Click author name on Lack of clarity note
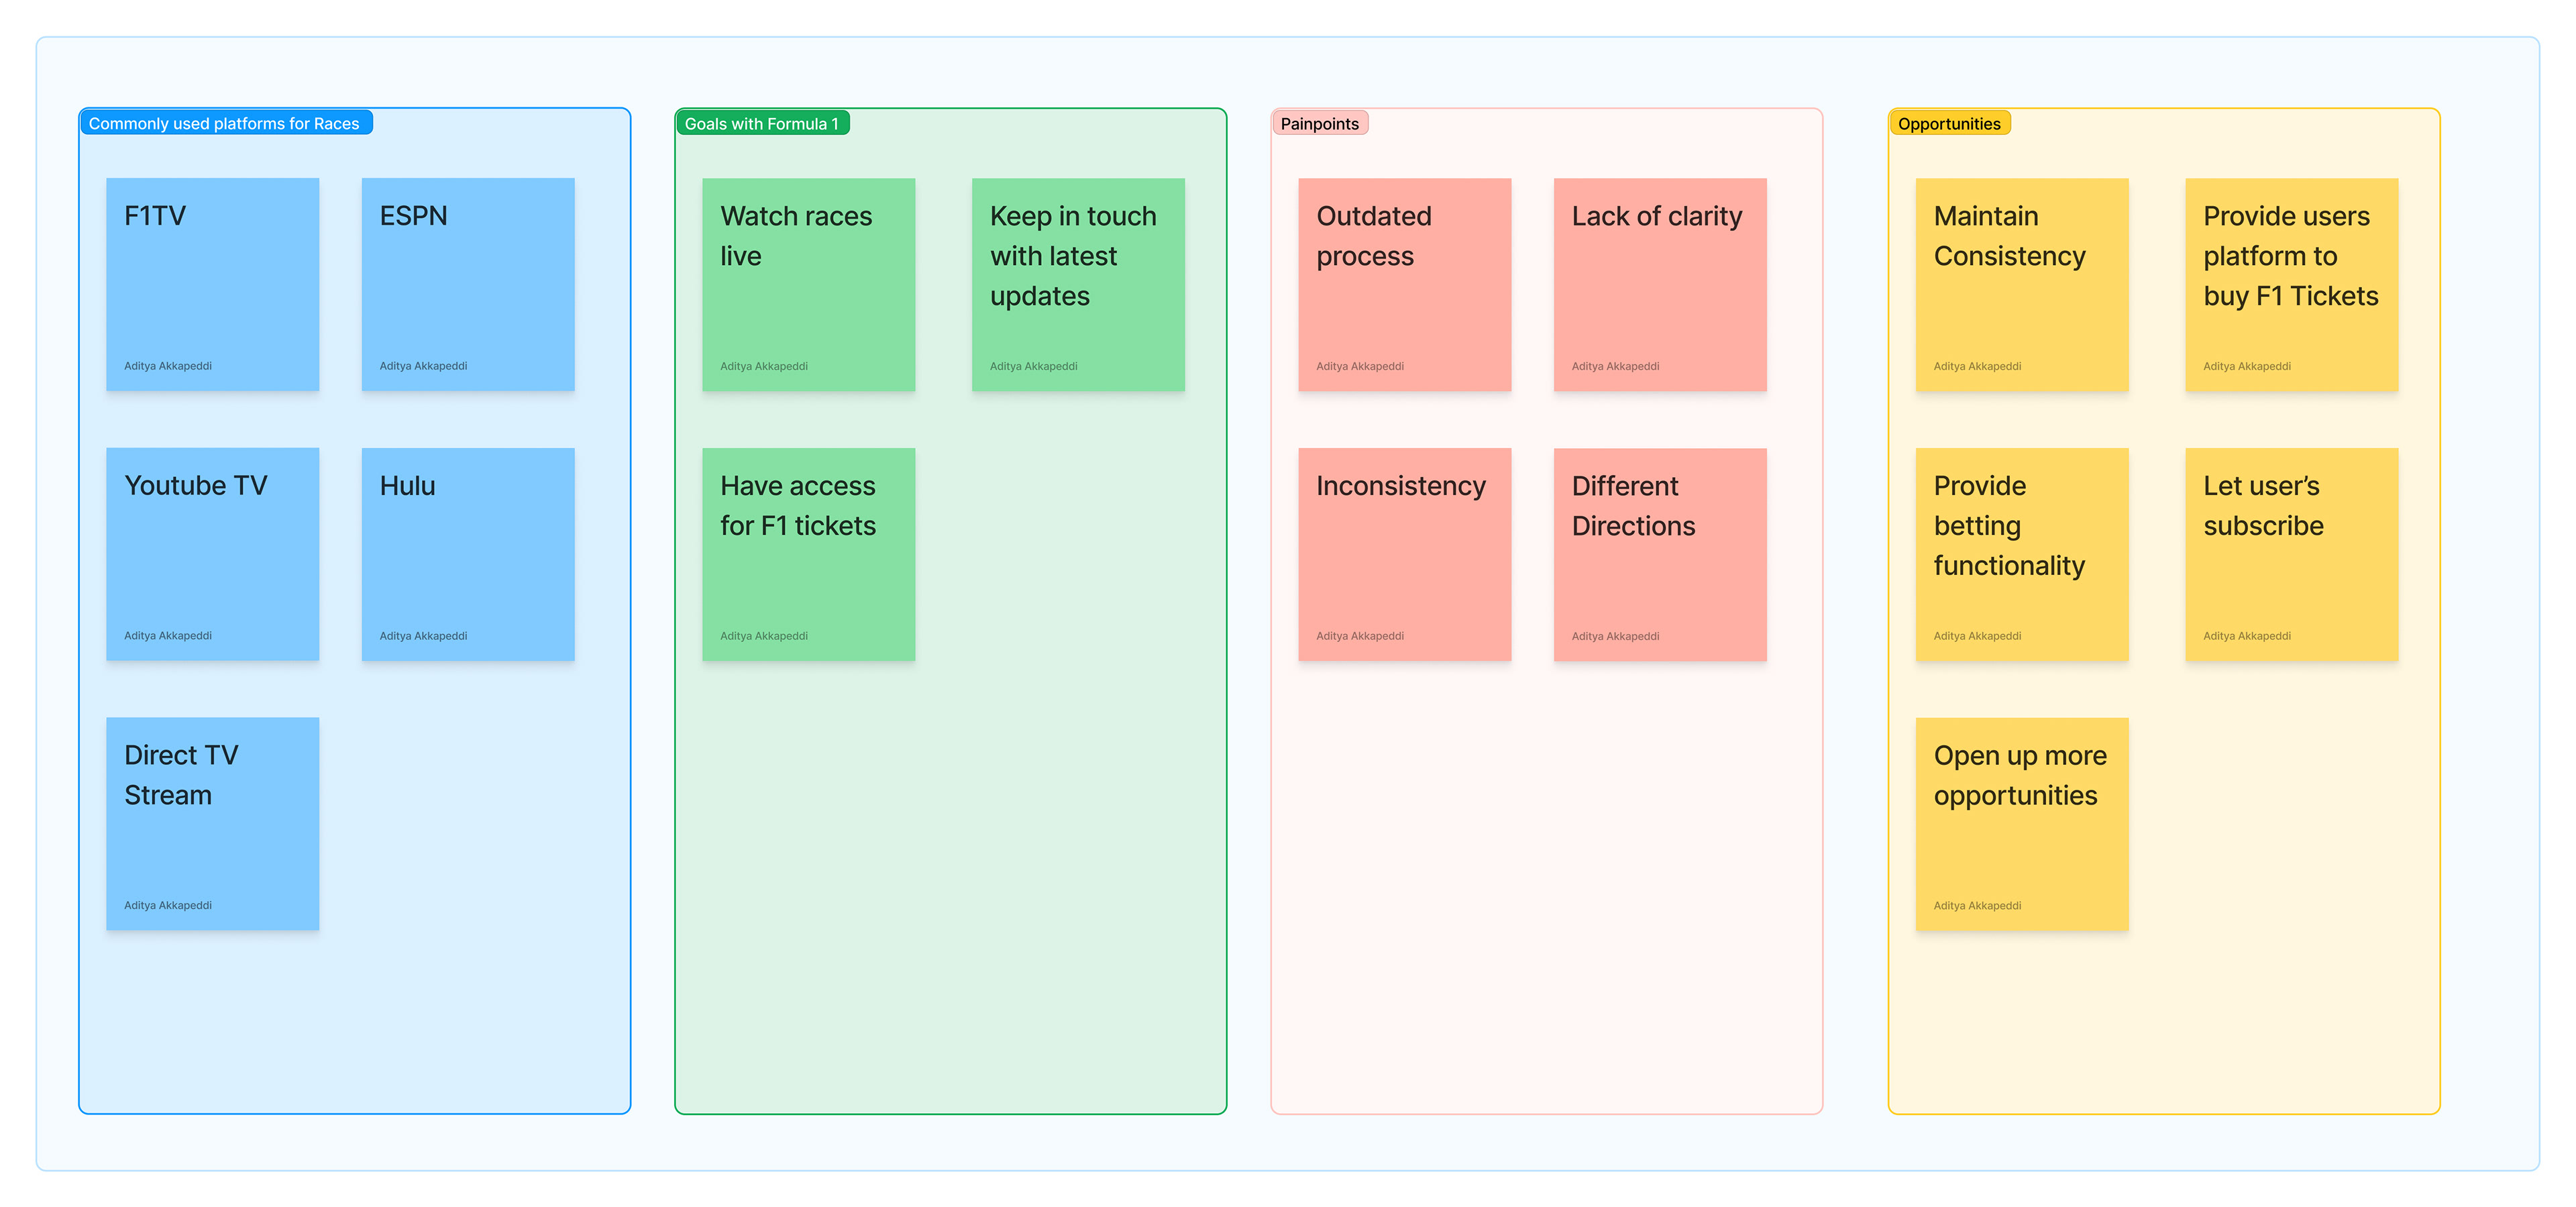The image size is (2576, 1207). click(x=1615, y=366)
